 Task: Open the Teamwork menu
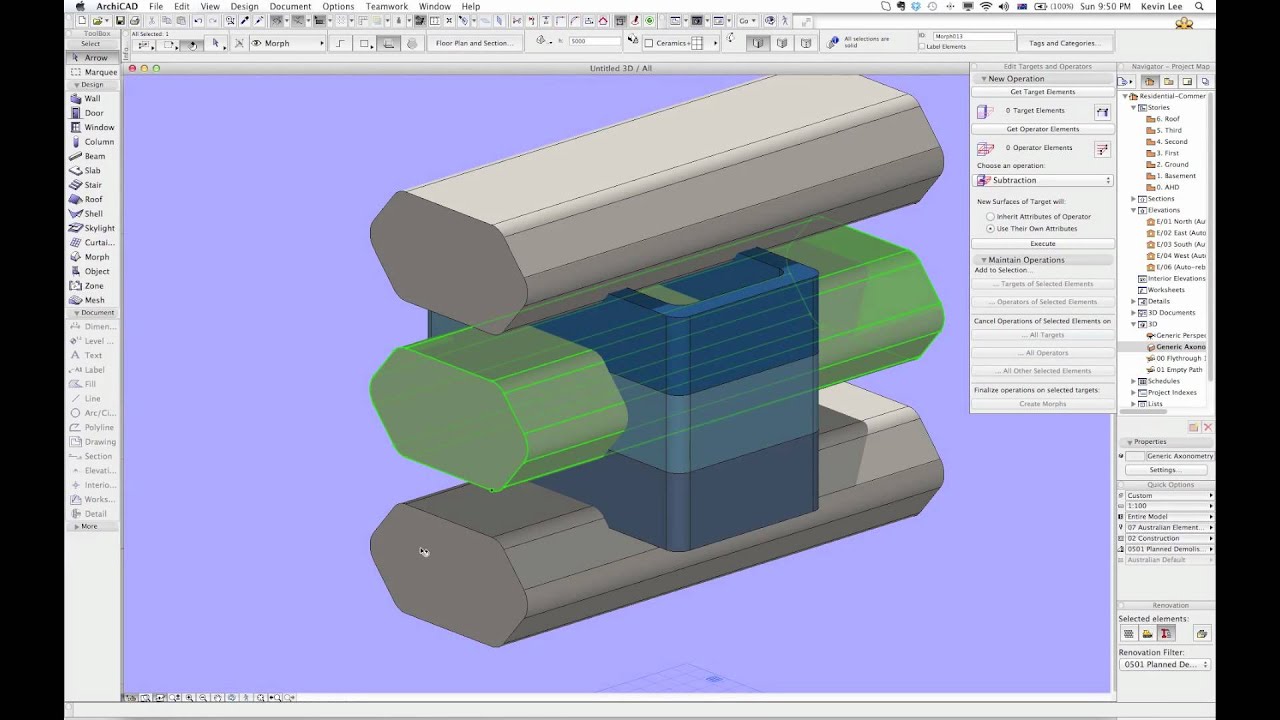[387, 6]
